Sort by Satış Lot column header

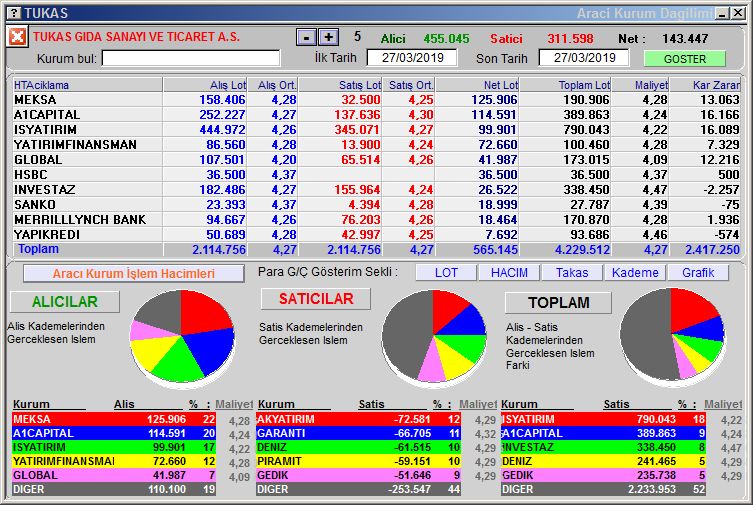point(340,85)
